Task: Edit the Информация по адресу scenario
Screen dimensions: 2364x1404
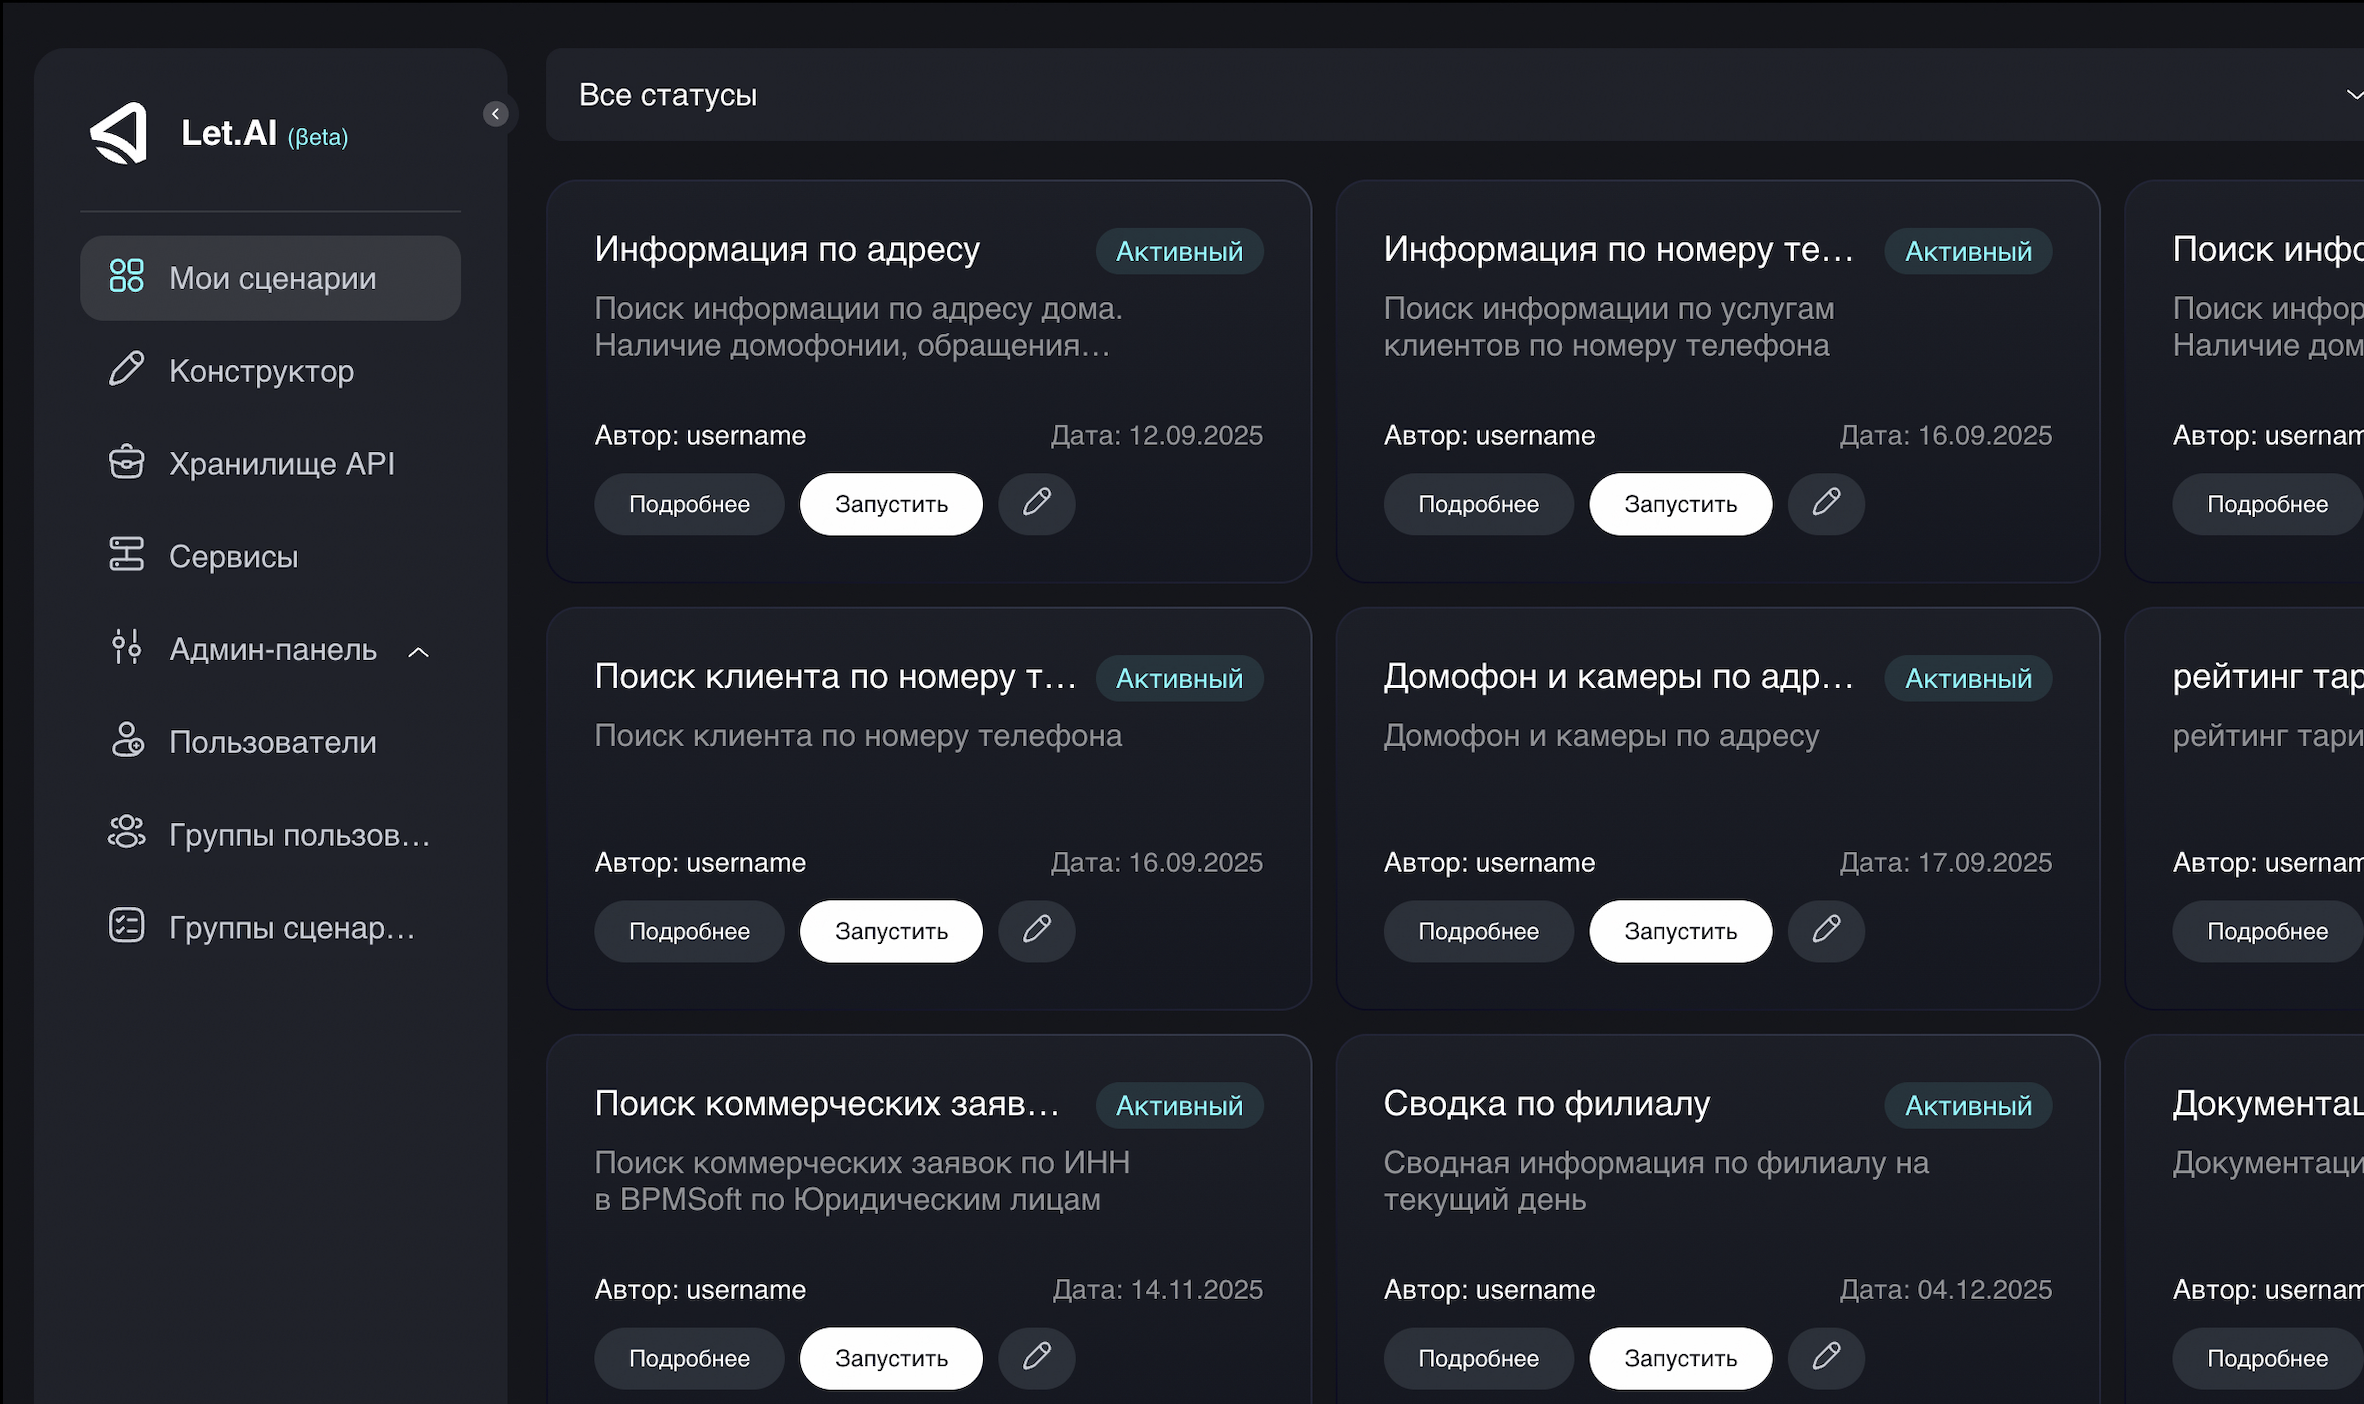Action: coord(1037,503)
